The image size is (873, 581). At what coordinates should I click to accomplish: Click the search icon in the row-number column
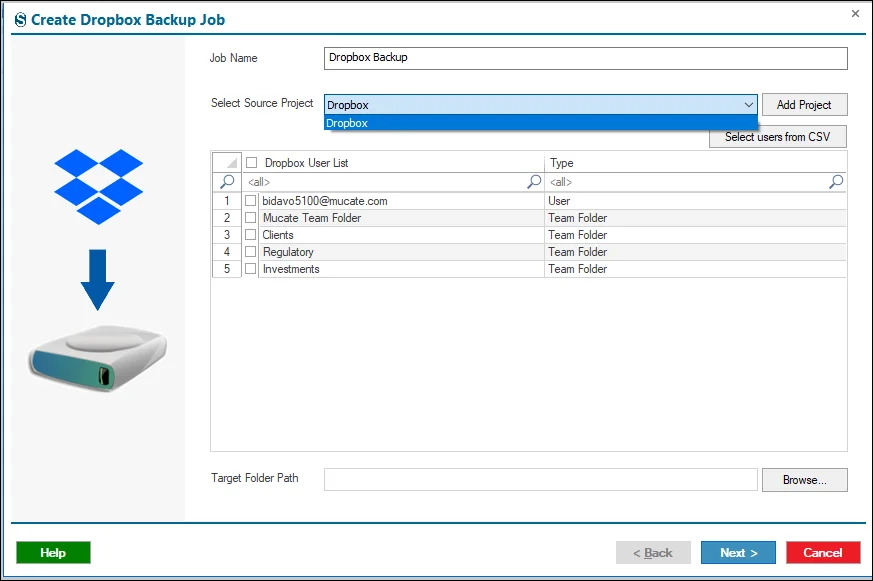pyautogui.click(x=227, y=181)
